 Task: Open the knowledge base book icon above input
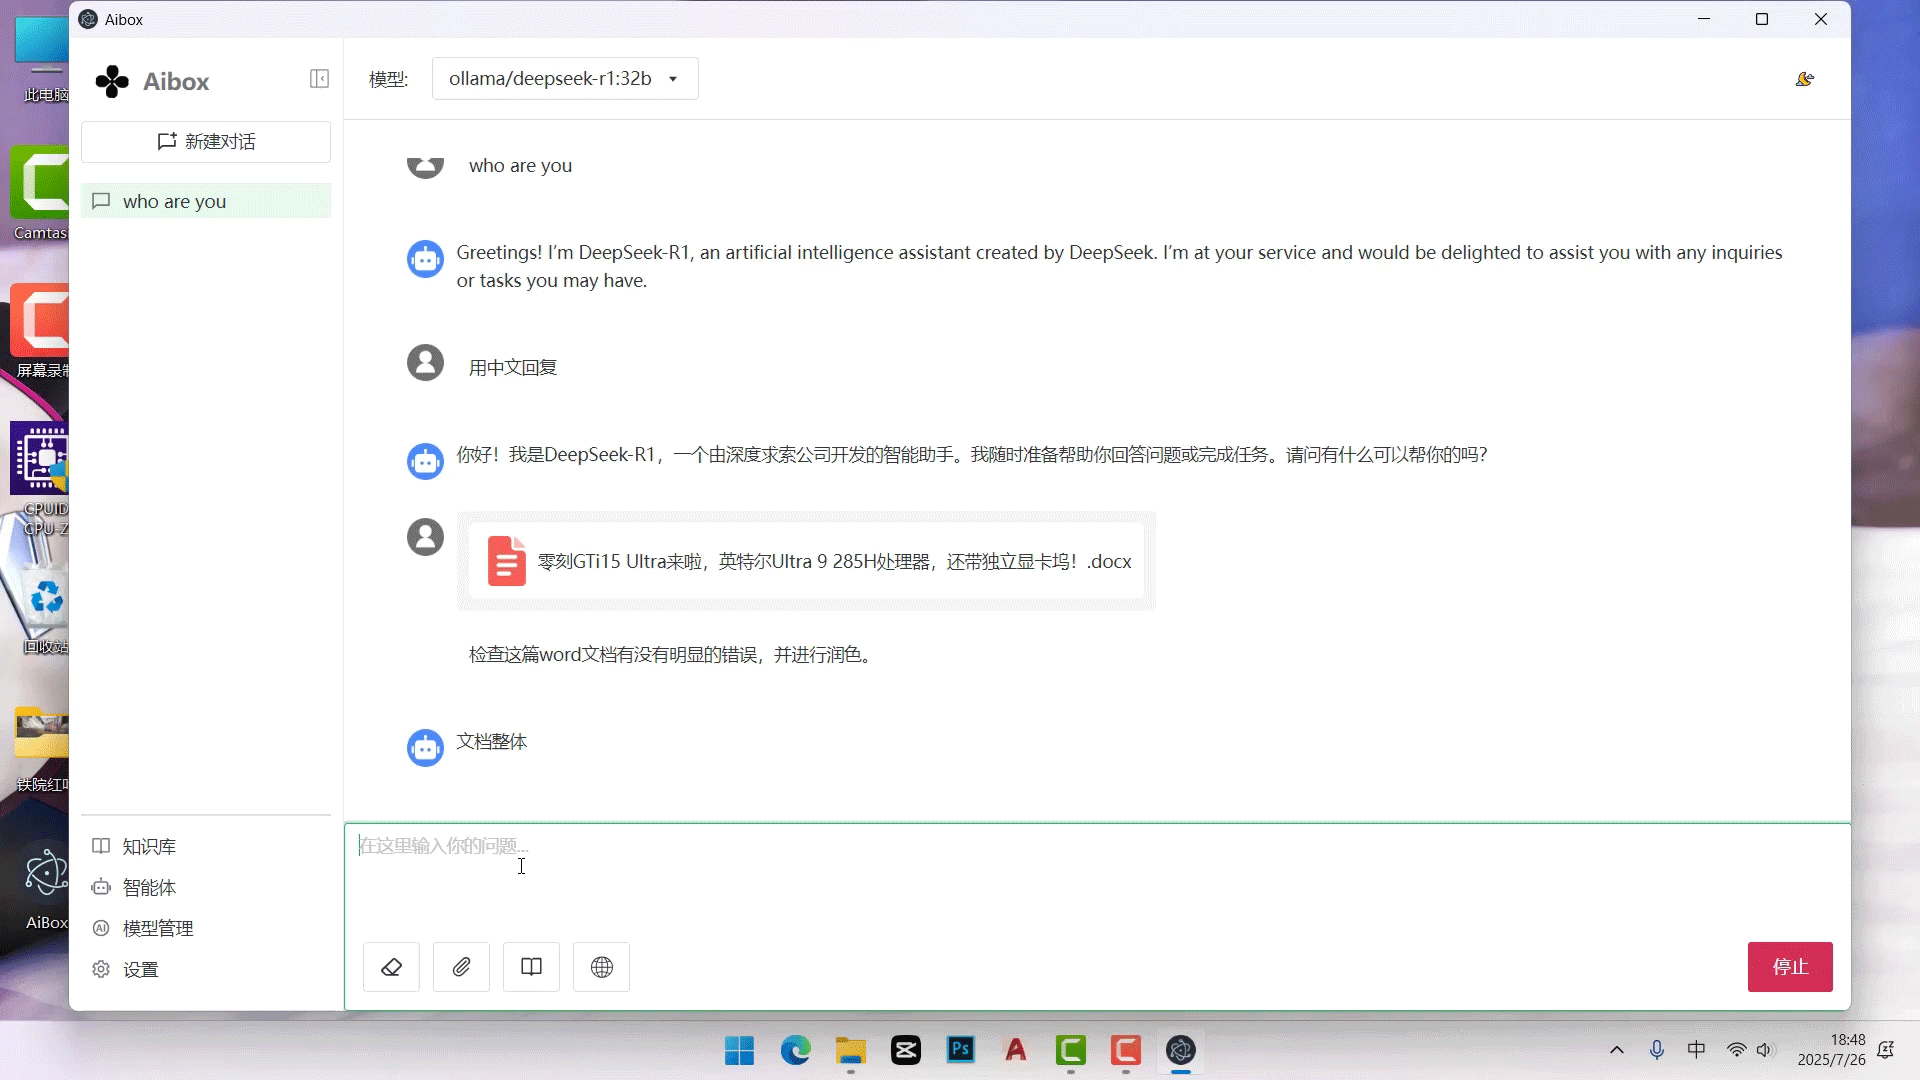[x=530, y=967]
